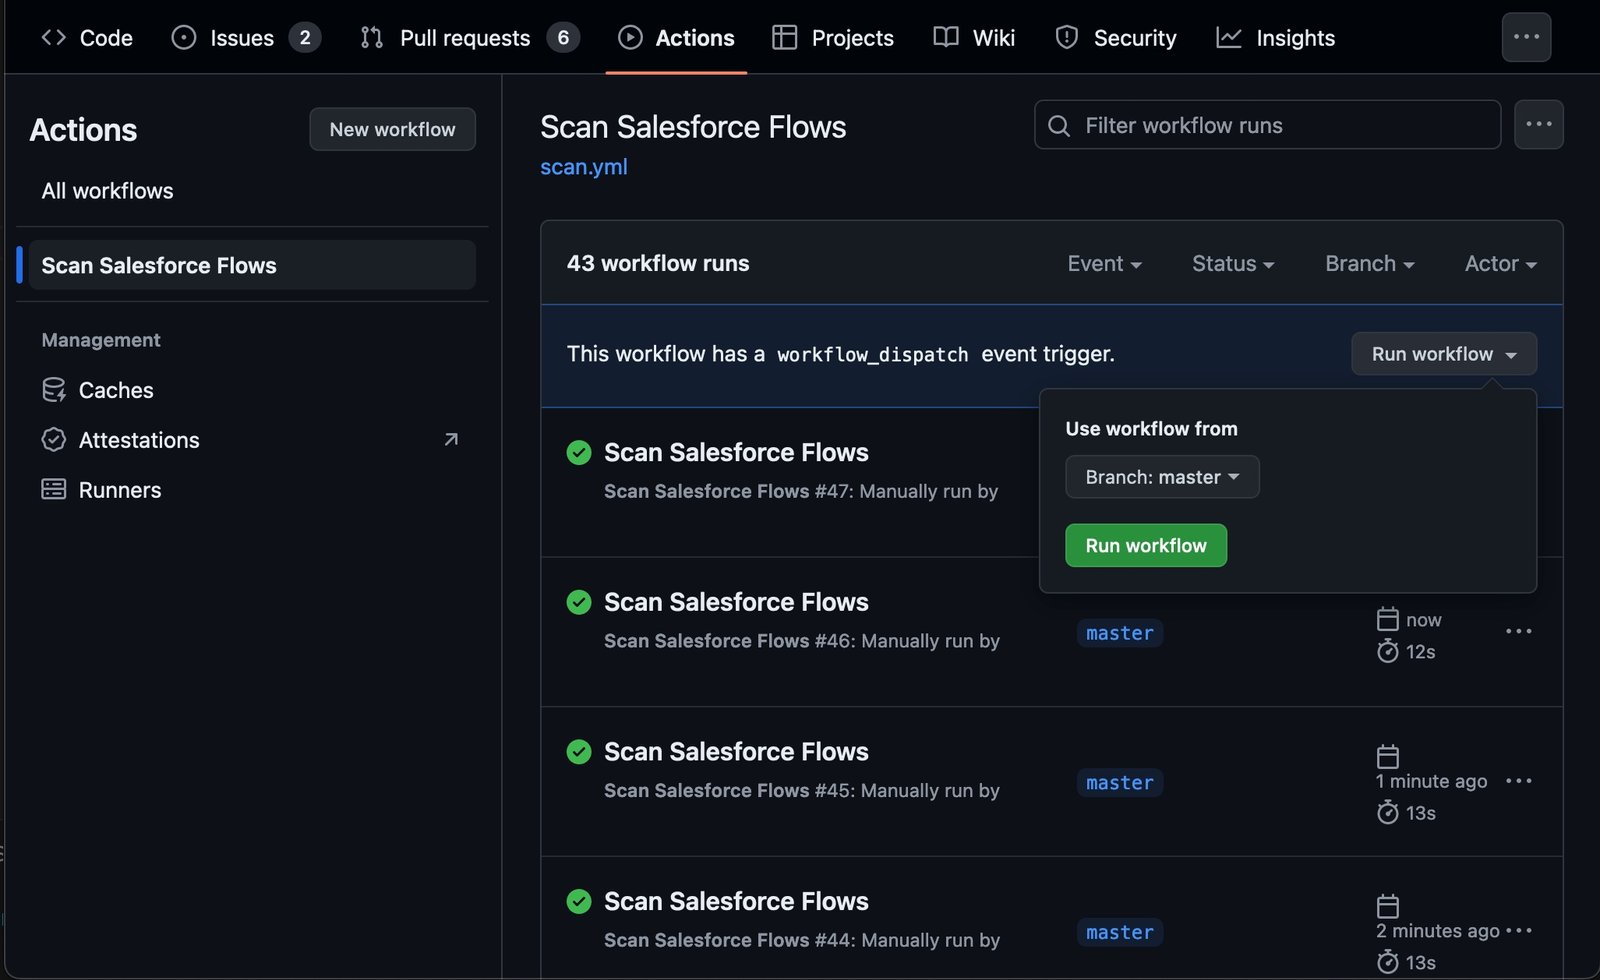
Task: View the Insights tab
Action: click(x=1275, y=38)
